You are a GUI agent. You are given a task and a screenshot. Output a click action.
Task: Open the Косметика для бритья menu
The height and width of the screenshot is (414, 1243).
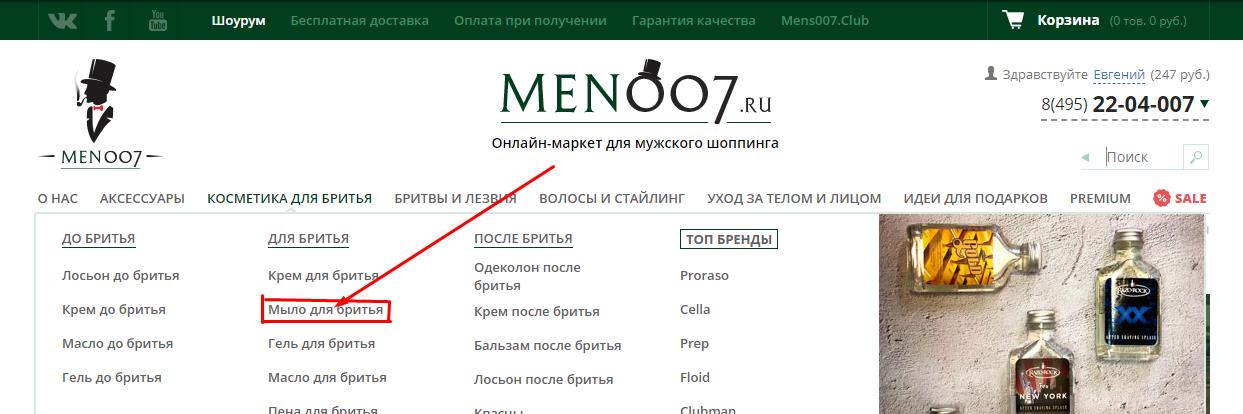coord(289,198)
